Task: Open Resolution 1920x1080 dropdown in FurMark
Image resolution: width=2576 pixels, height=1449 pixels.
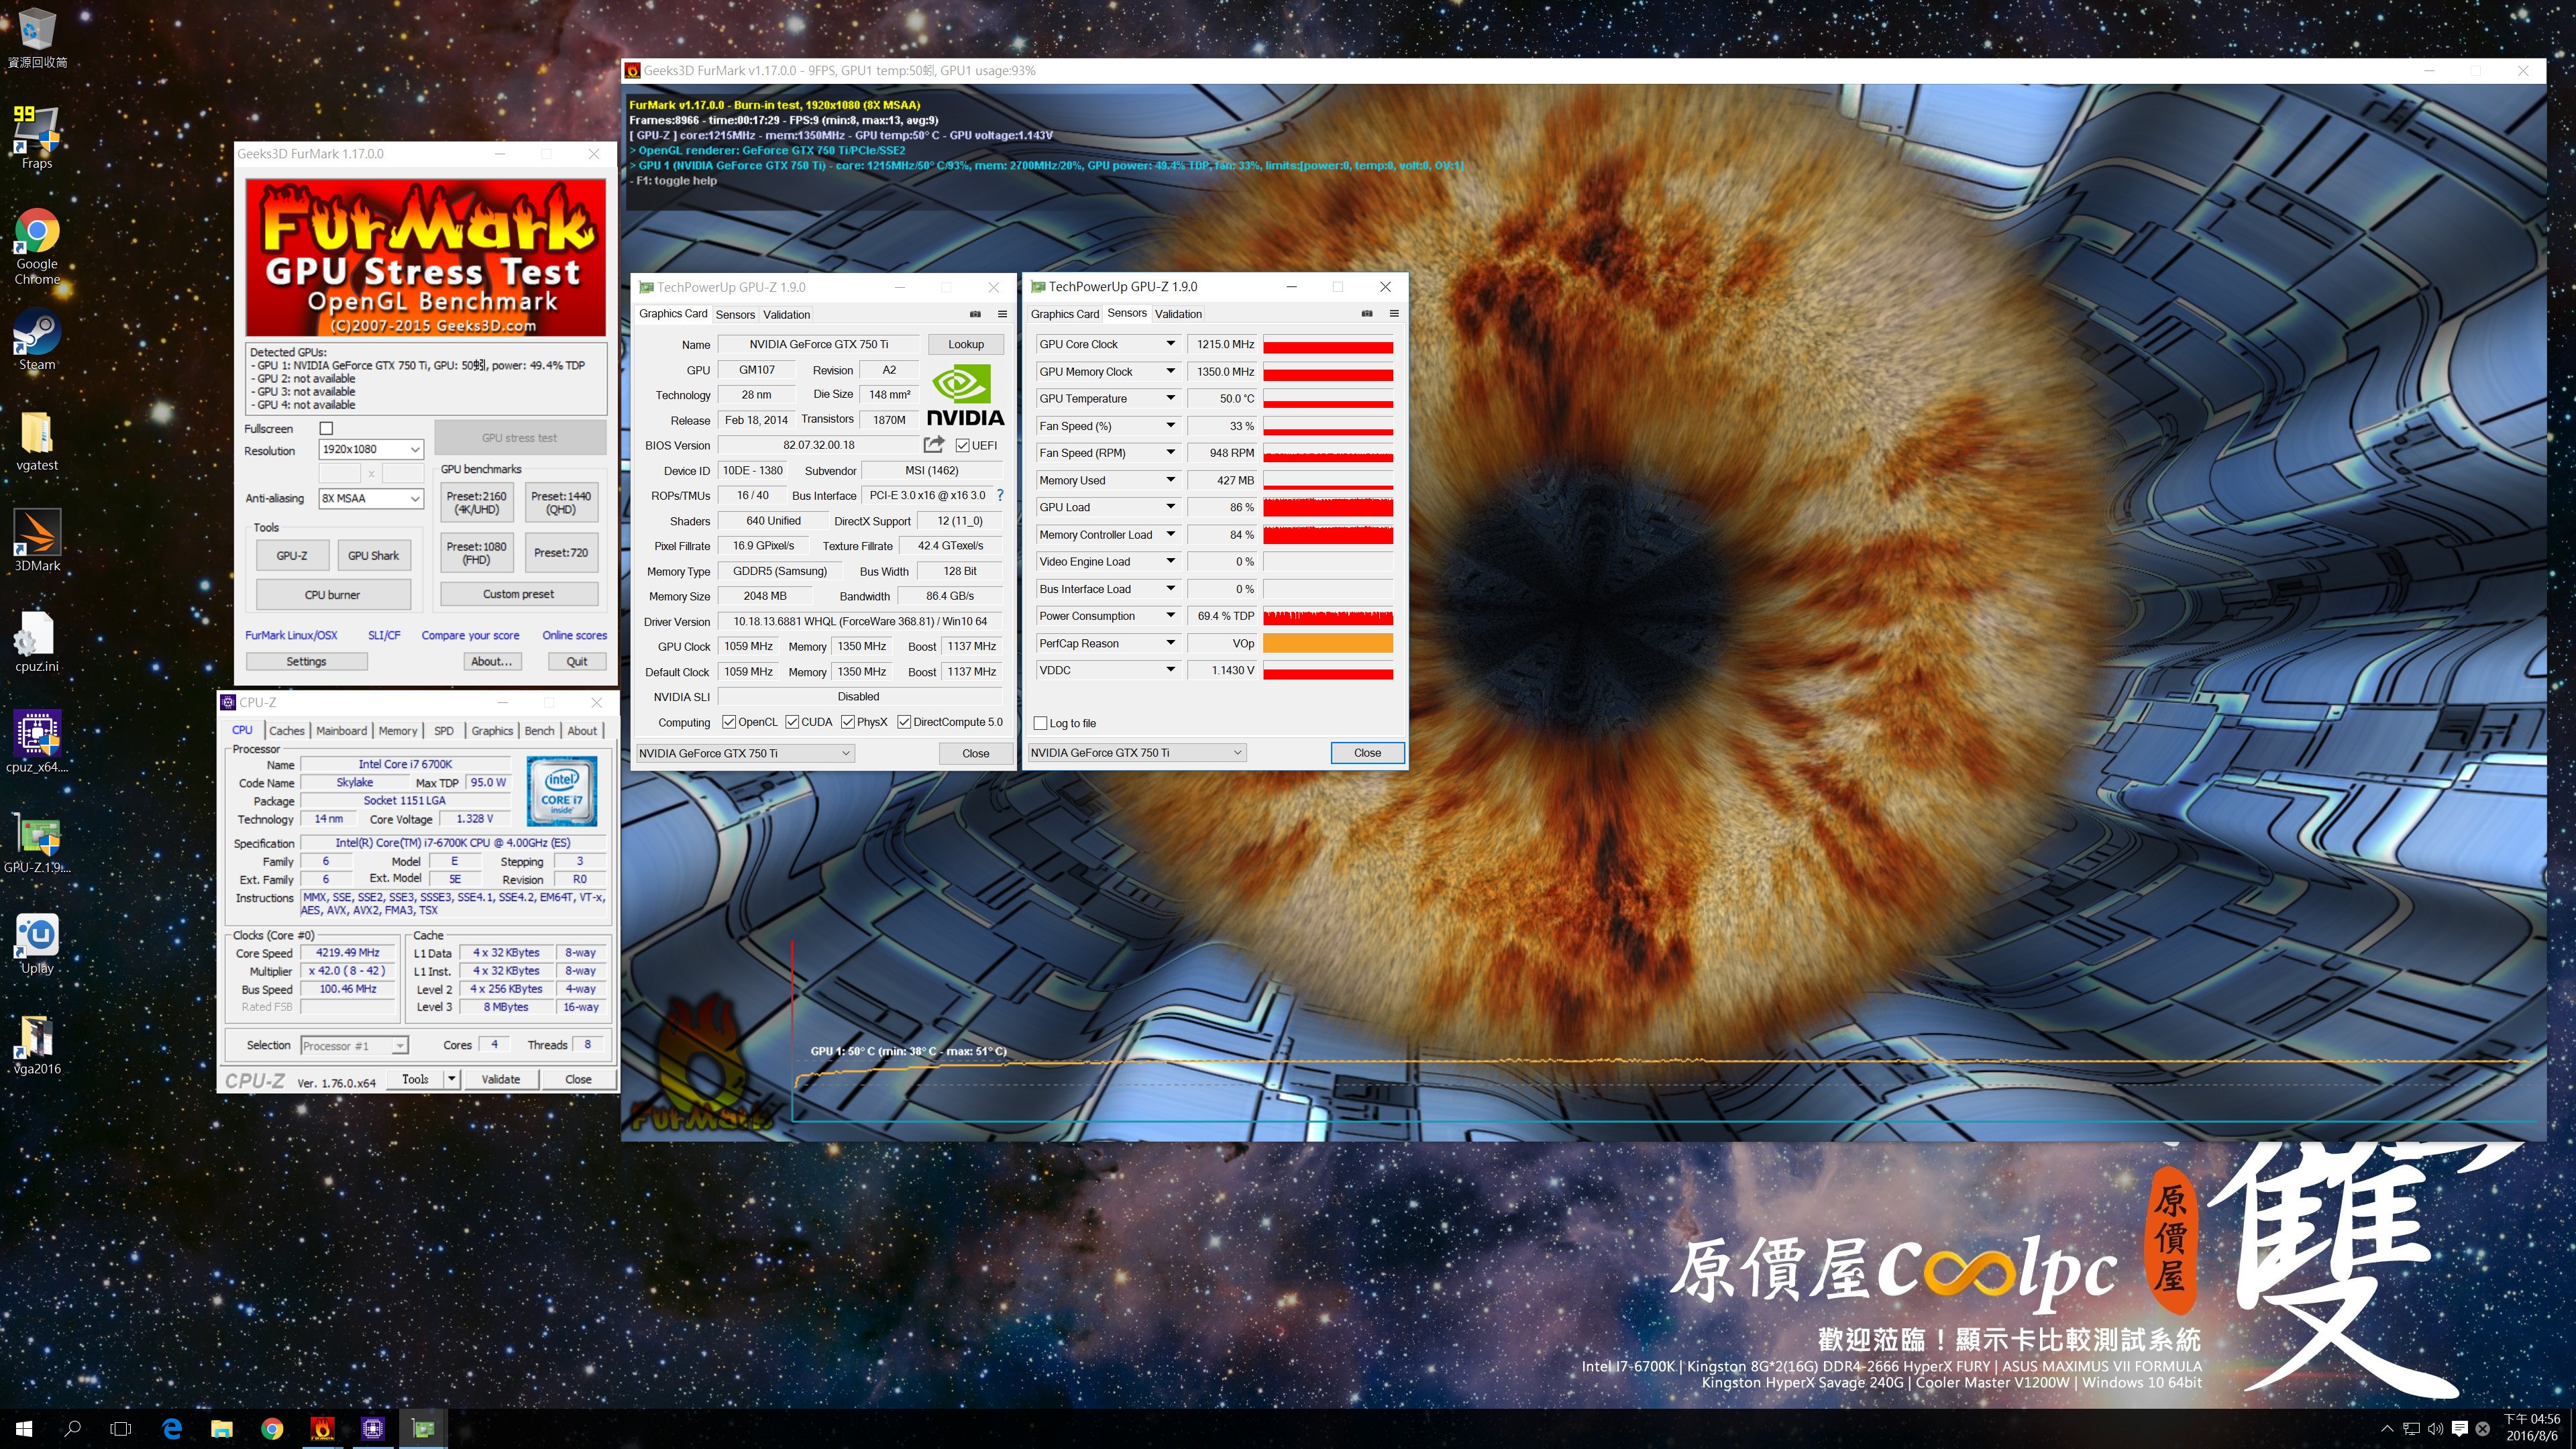Action: [371, 449]
